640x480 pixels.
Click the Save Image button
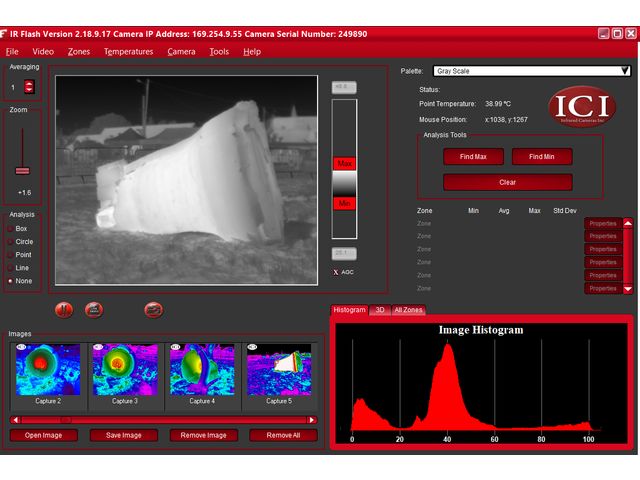(x=124, y=435)
